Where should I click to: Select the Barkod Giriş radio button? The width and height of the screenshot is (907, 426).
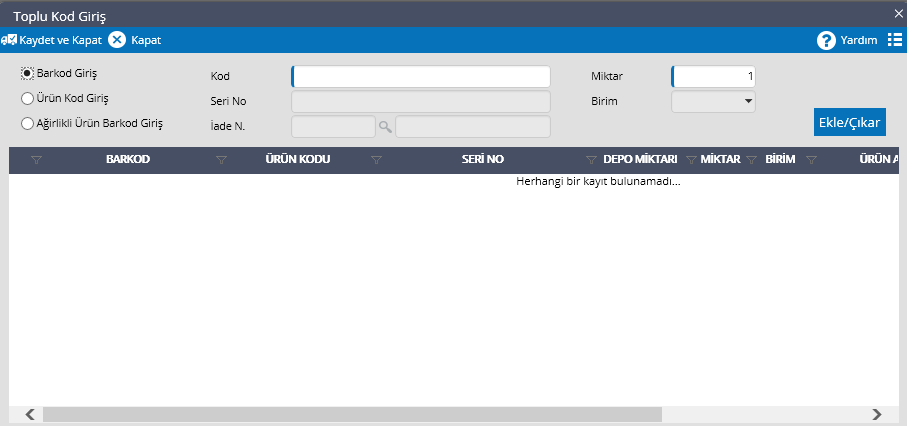pyautogui.click(x=28, y=73)
